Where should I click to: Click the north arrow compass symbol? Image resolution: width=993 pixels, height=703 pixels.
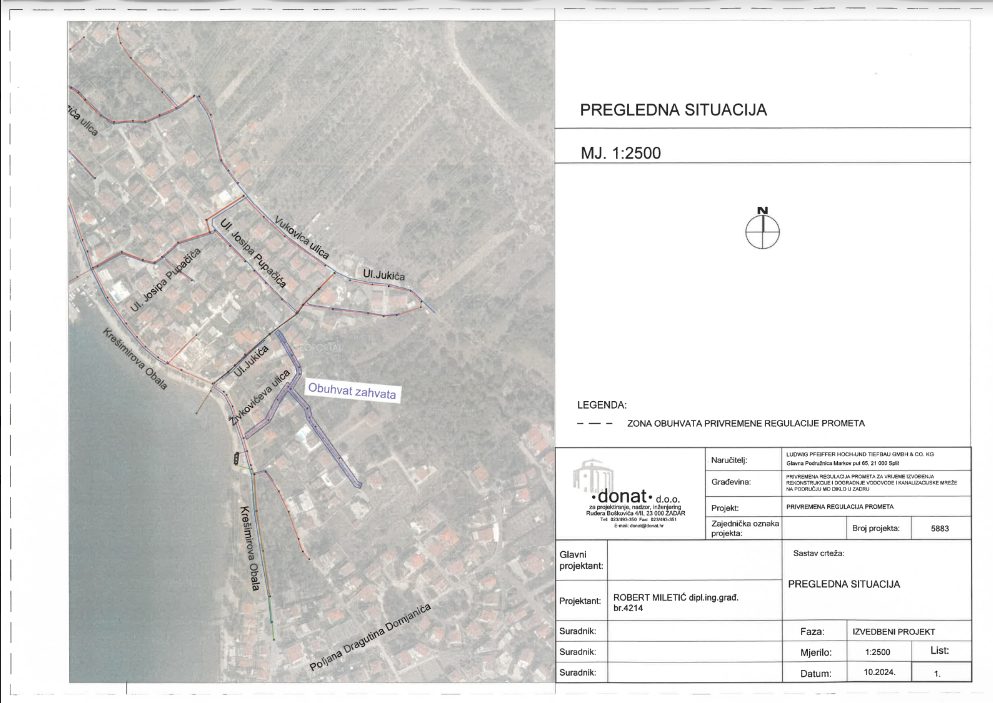coord(762,229)
